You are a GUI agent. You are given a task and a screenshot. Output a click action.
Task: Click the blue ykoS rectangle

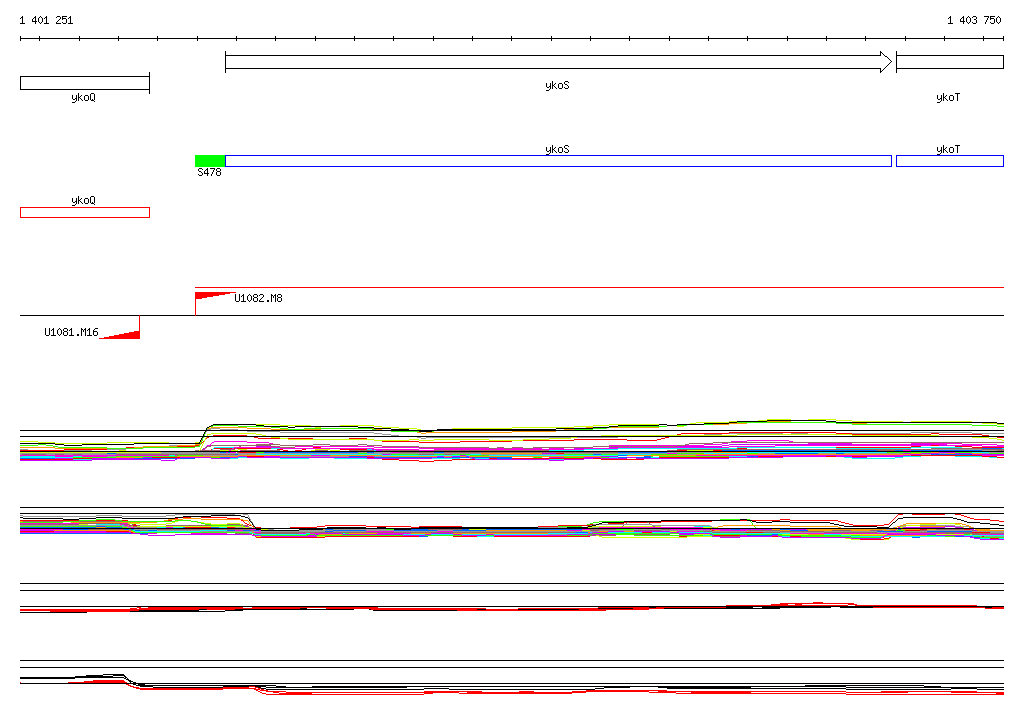[x=558, y=161]
